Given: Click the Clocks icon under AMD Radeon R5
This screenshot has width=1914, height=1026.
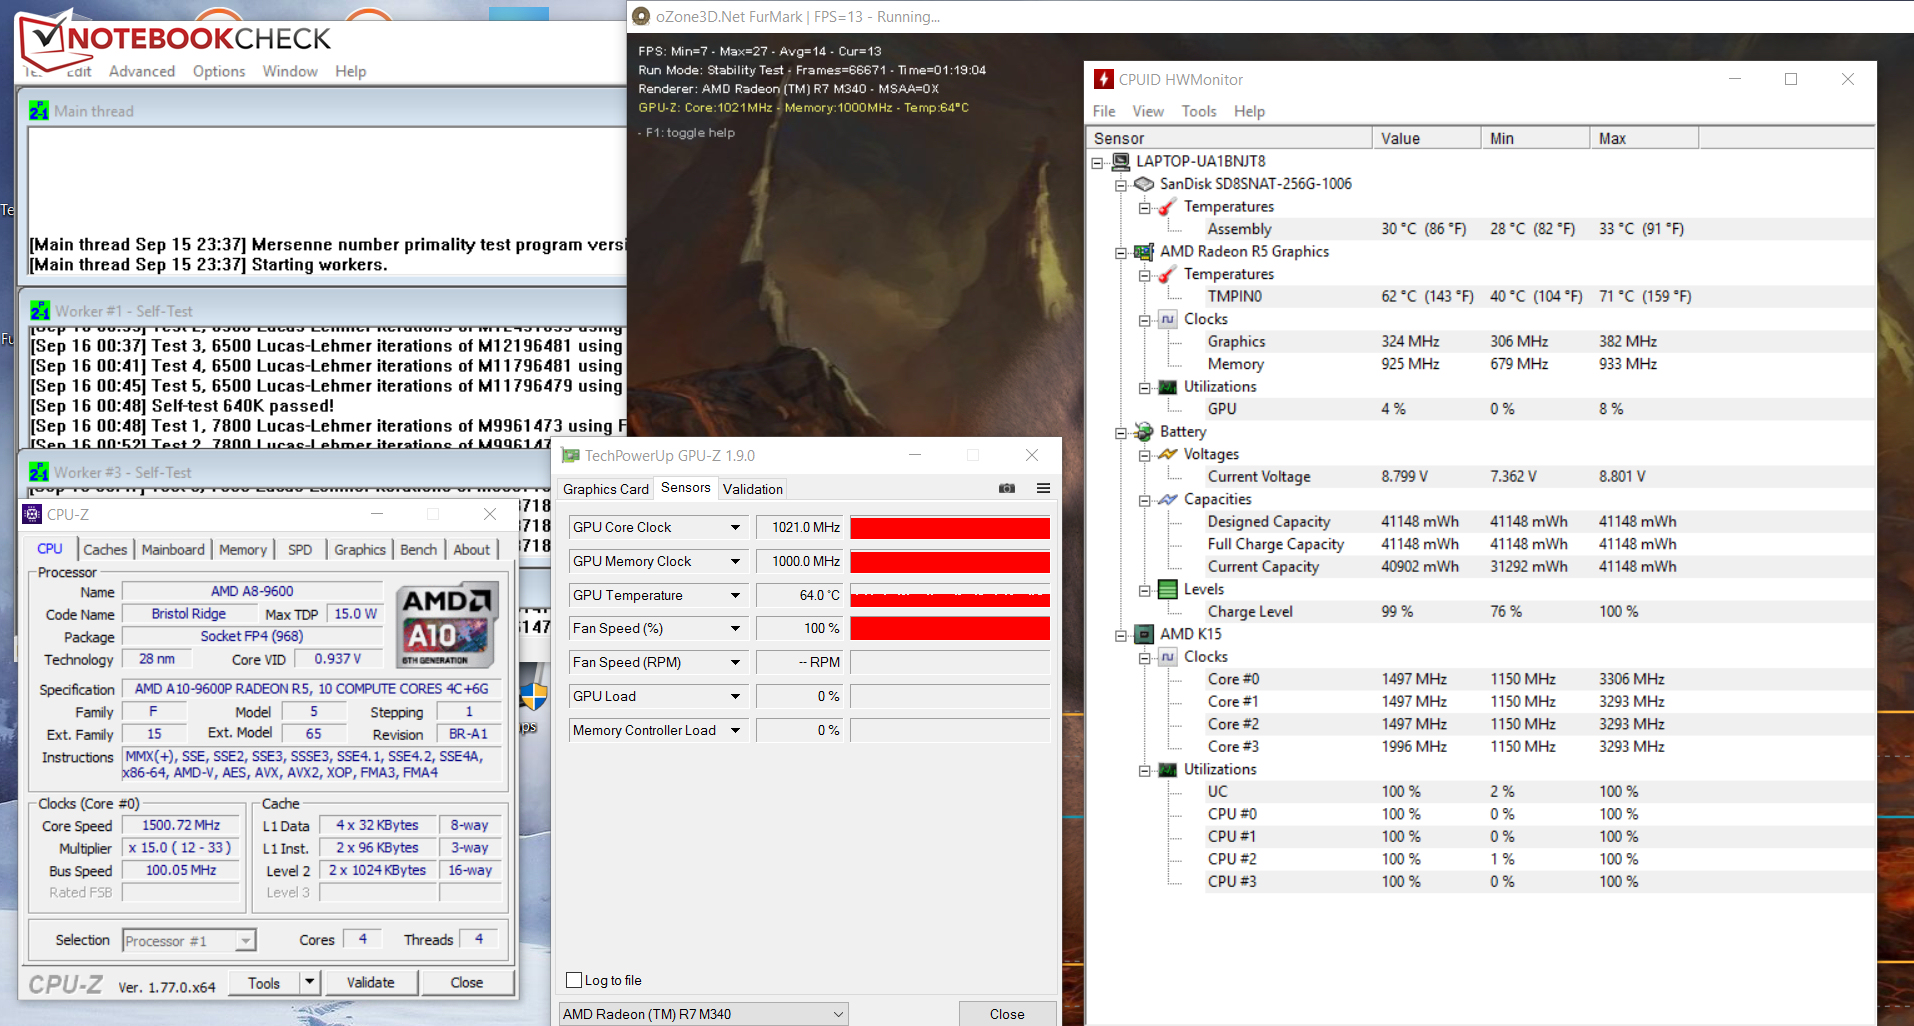Looking at the screenshot, I should click(1167, 319).
